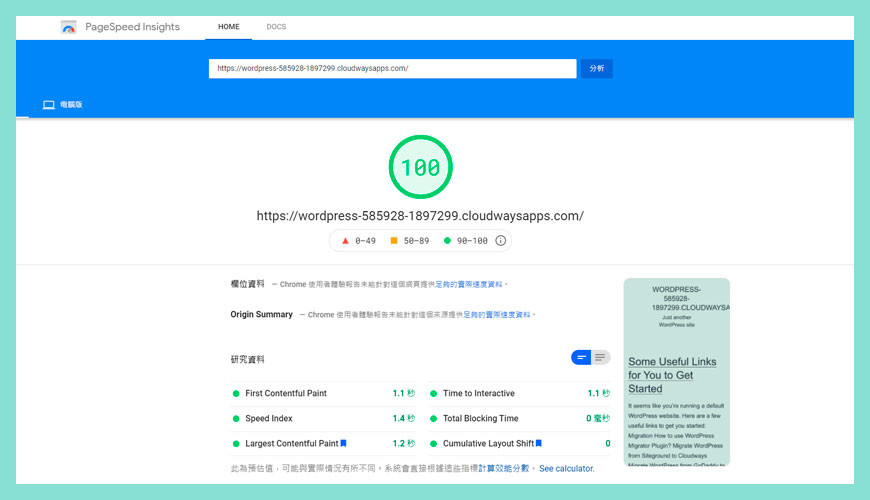The width and height of the screenshot is (870, 500).
Task: Click the PageSpeed Insights title text
Action: [x=133, y=27]
